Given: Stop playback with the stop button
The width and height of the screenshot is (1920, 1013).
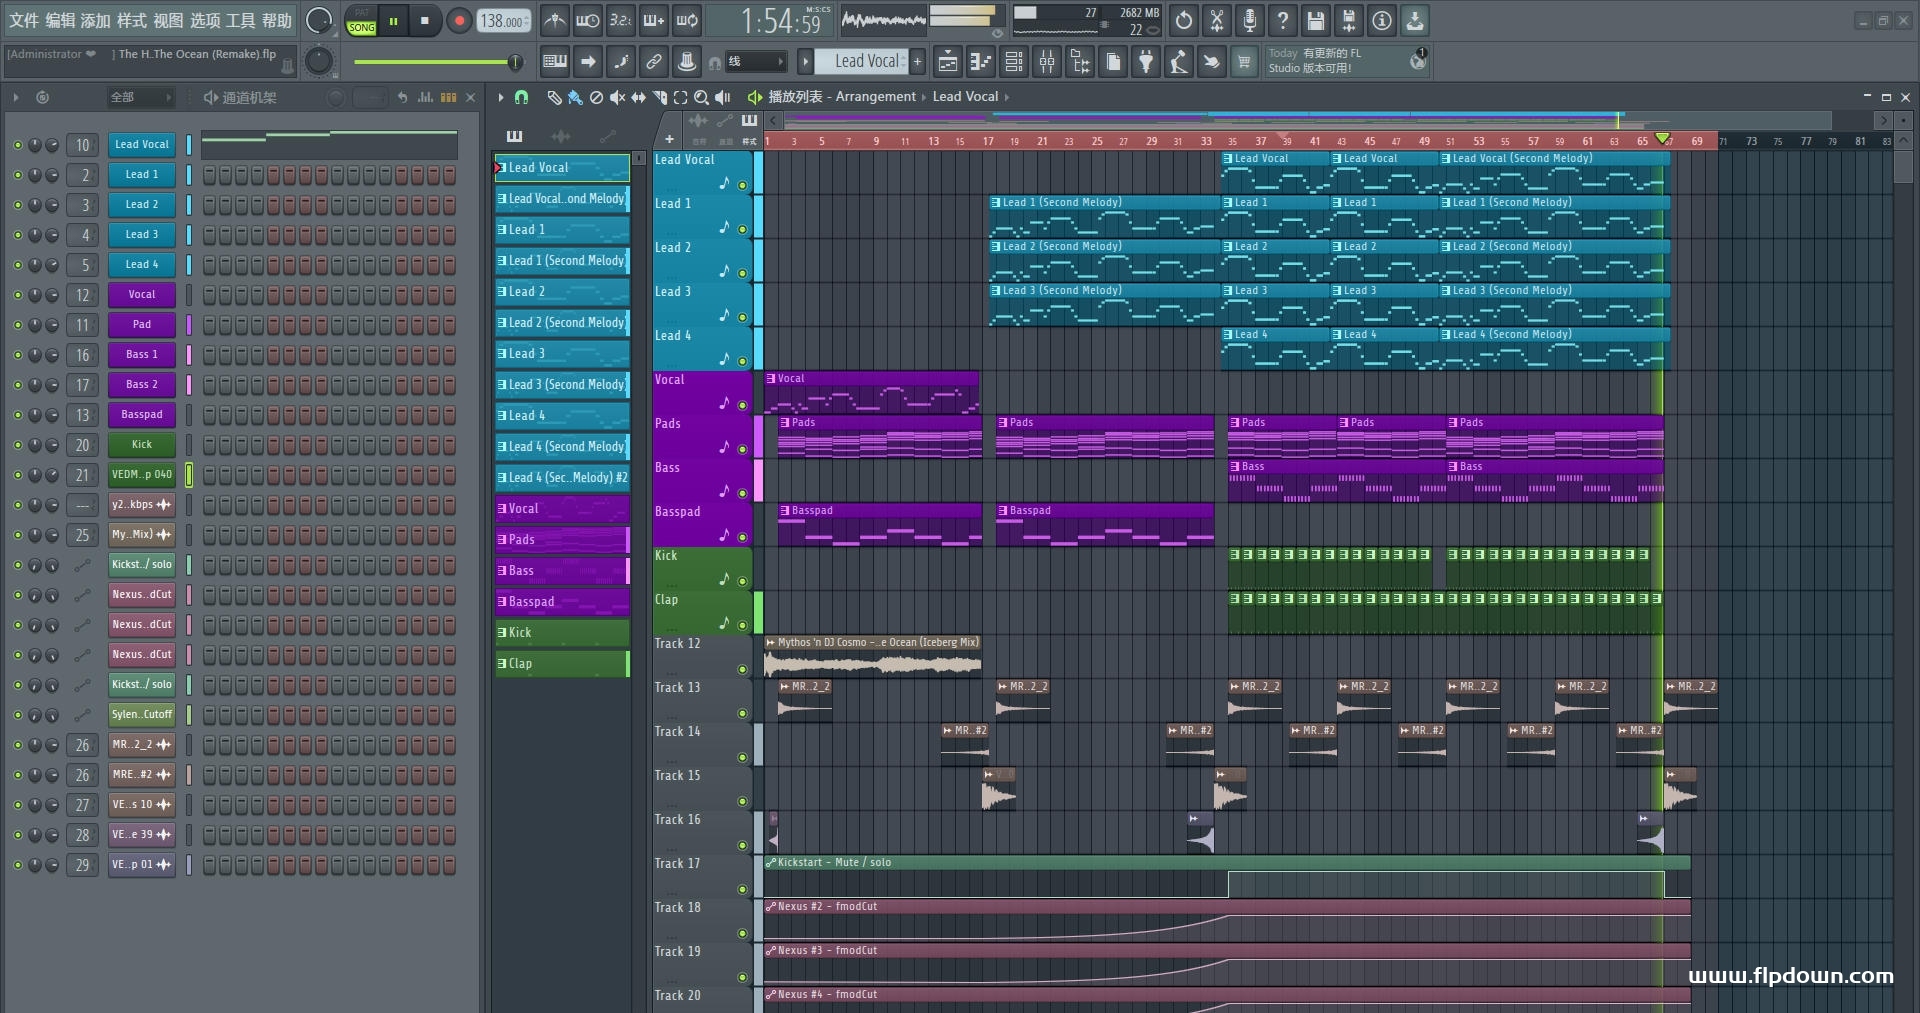Looking at the screenshot, I should coord(425,21).
